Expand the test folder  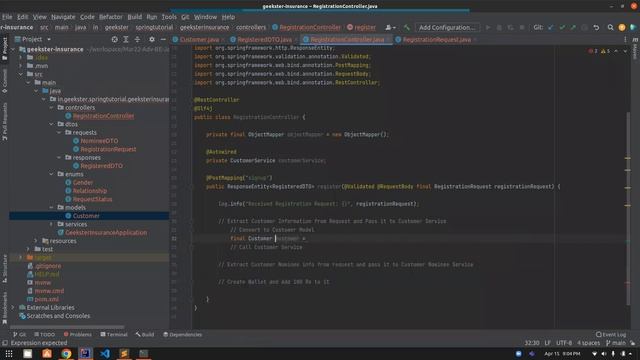pos(29,249)
